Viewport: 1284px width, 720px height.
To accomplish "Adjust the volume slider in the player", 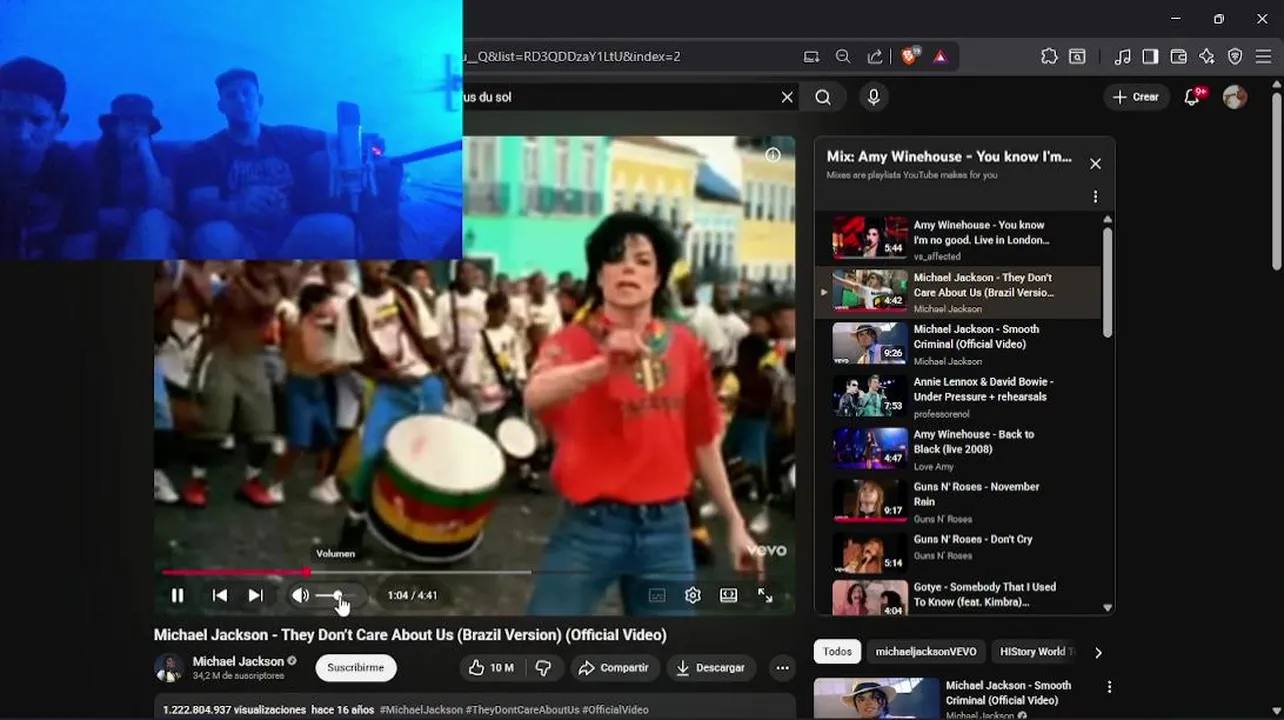I will pos(335,595).
